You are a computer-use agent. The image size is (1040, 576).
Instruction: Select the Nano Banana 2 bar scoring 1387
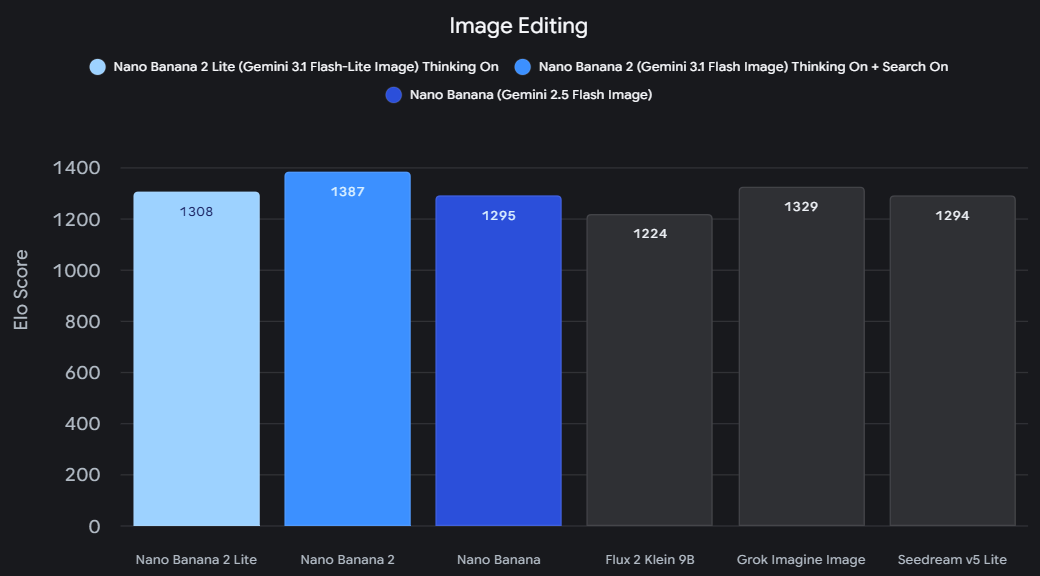point(348,349)
